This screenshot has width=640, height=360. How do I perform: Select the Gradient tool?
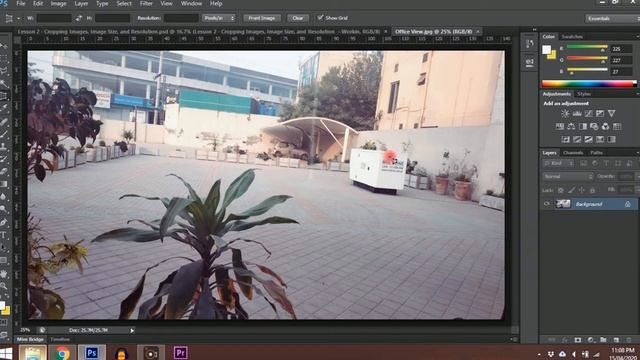click(4, 184)
